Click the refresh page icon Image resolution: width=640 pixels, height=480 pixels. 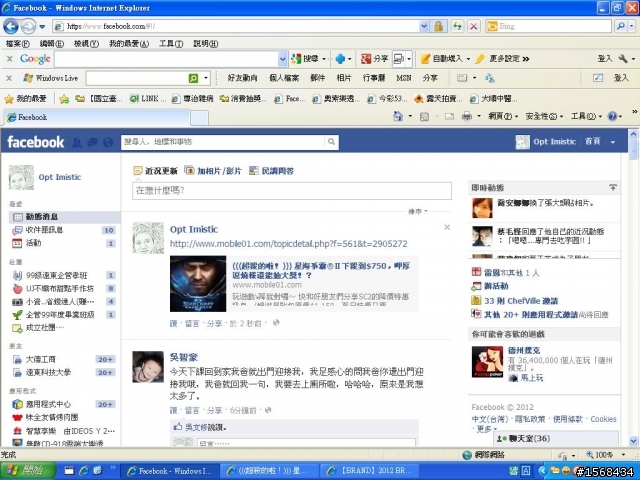[x=458, y=27]
